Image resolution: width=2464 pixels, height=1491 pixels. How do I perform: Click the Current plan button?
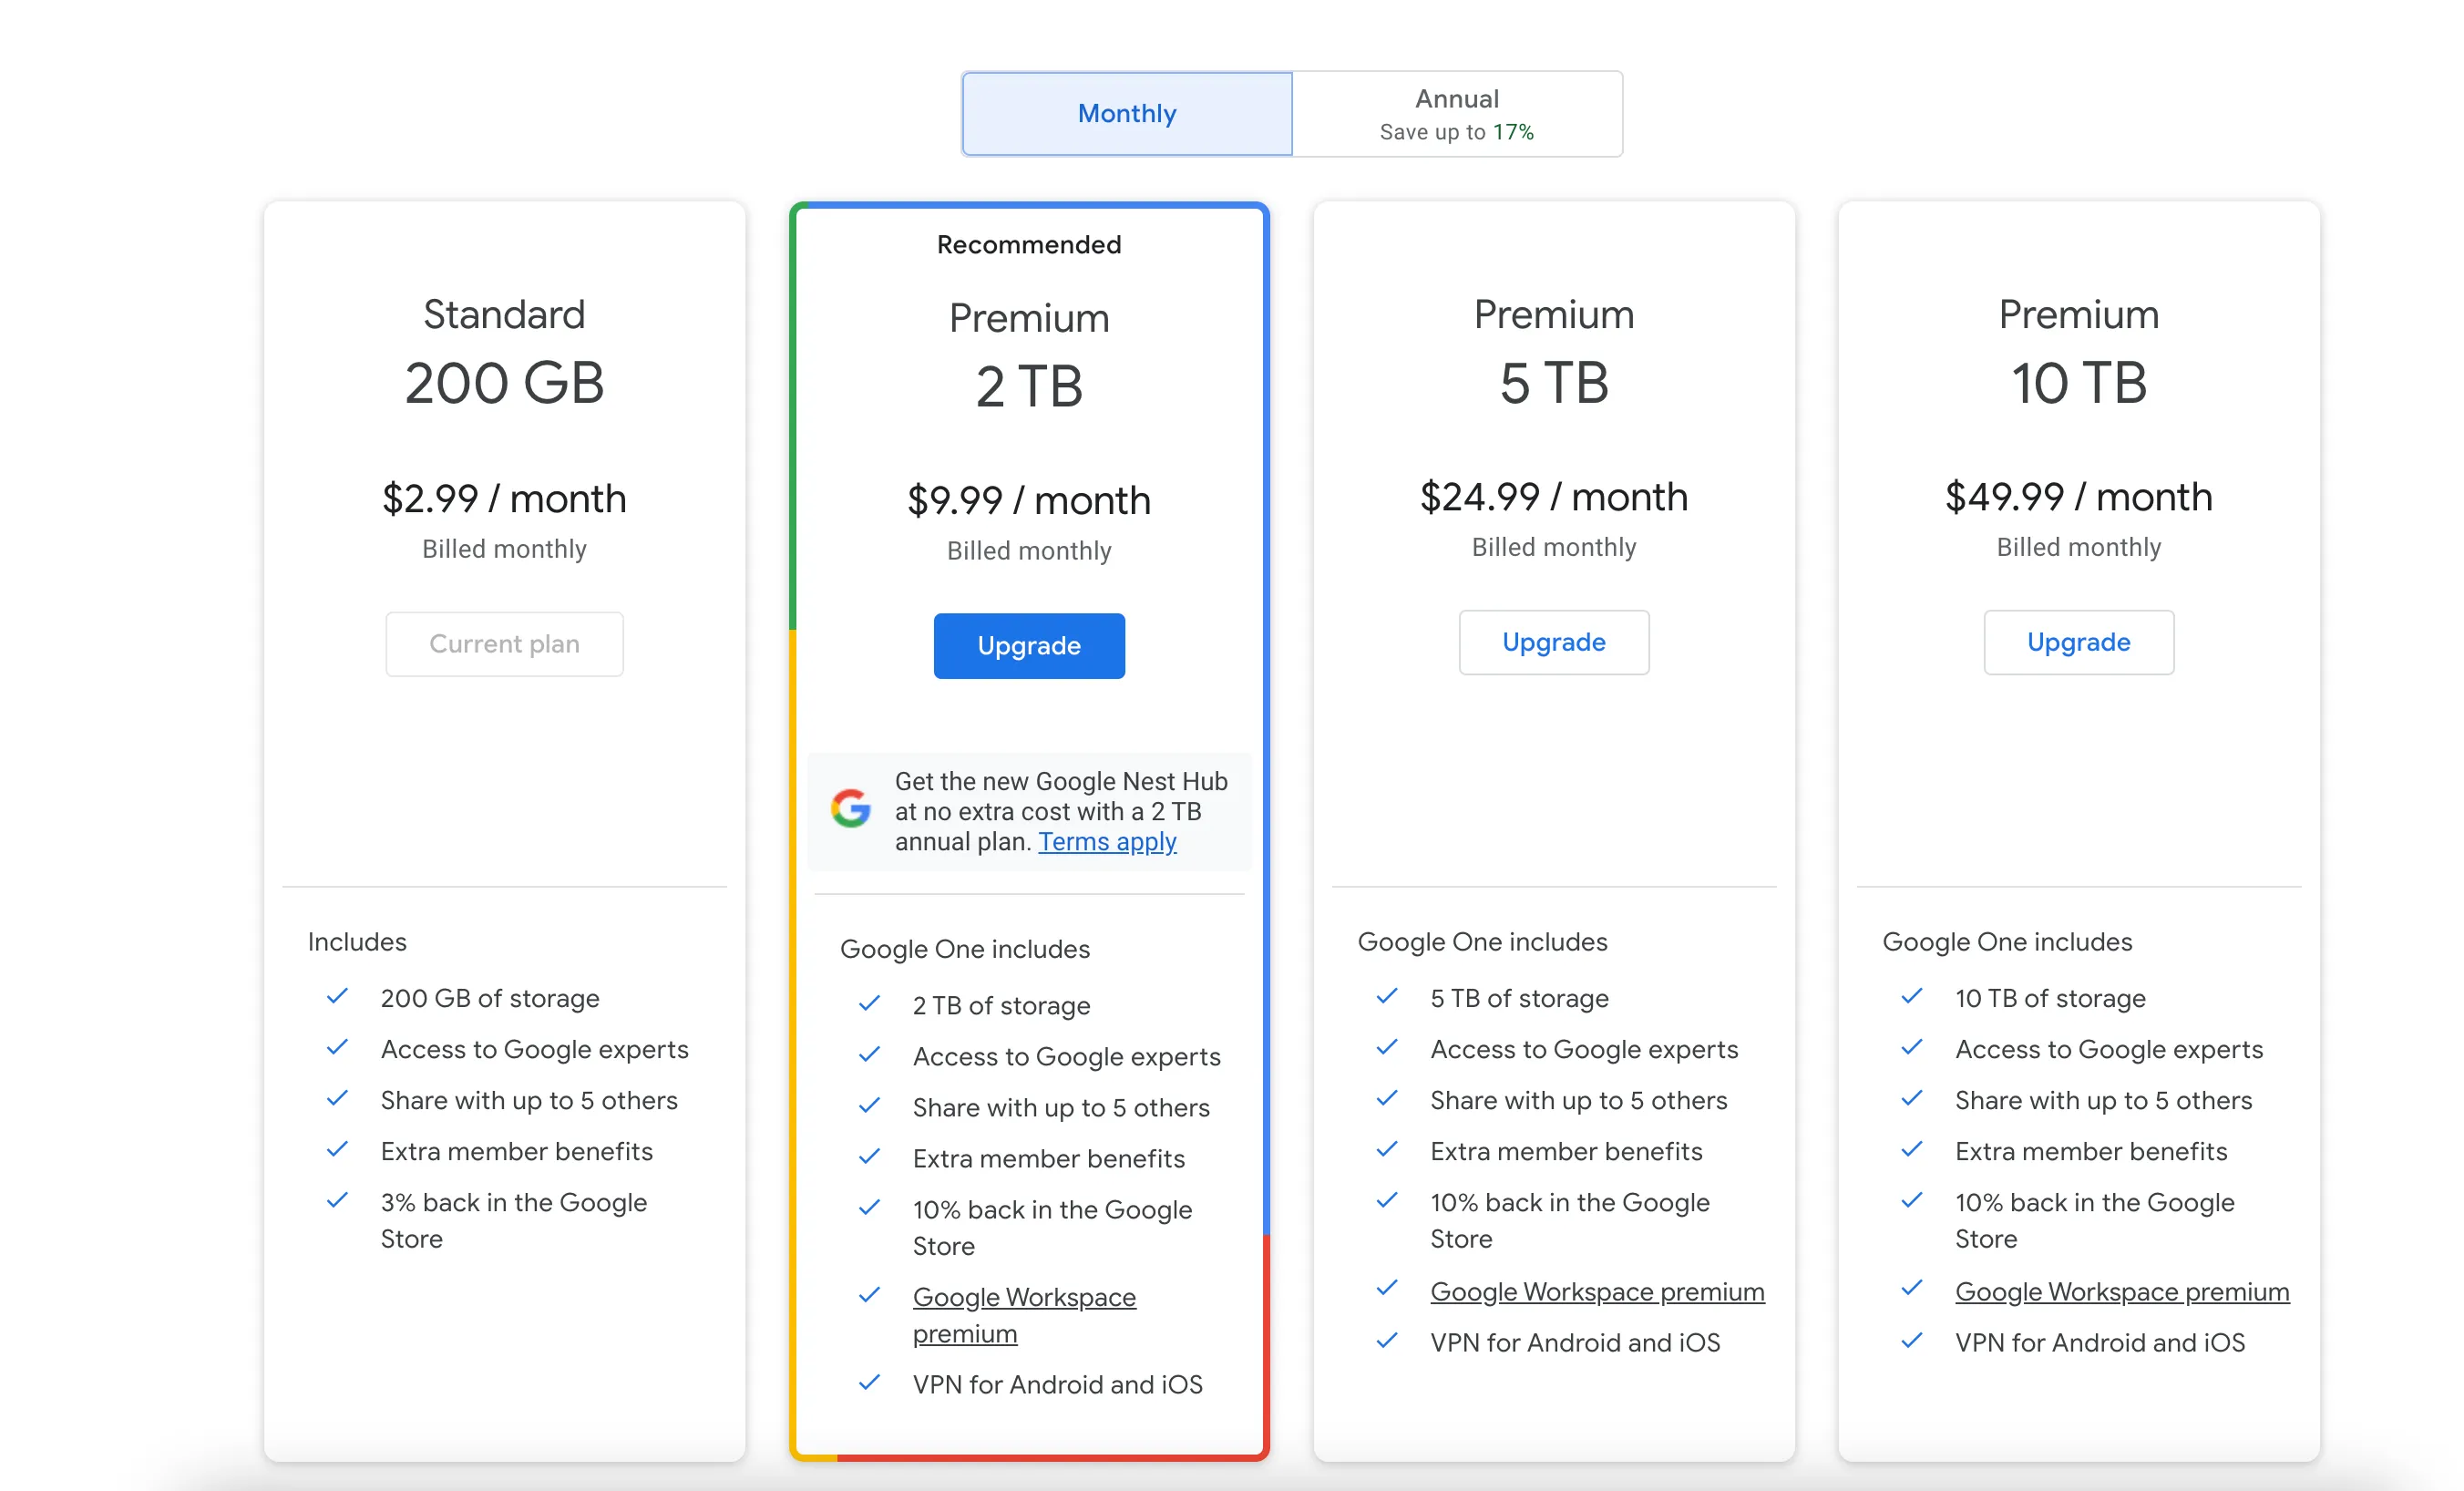504,644
